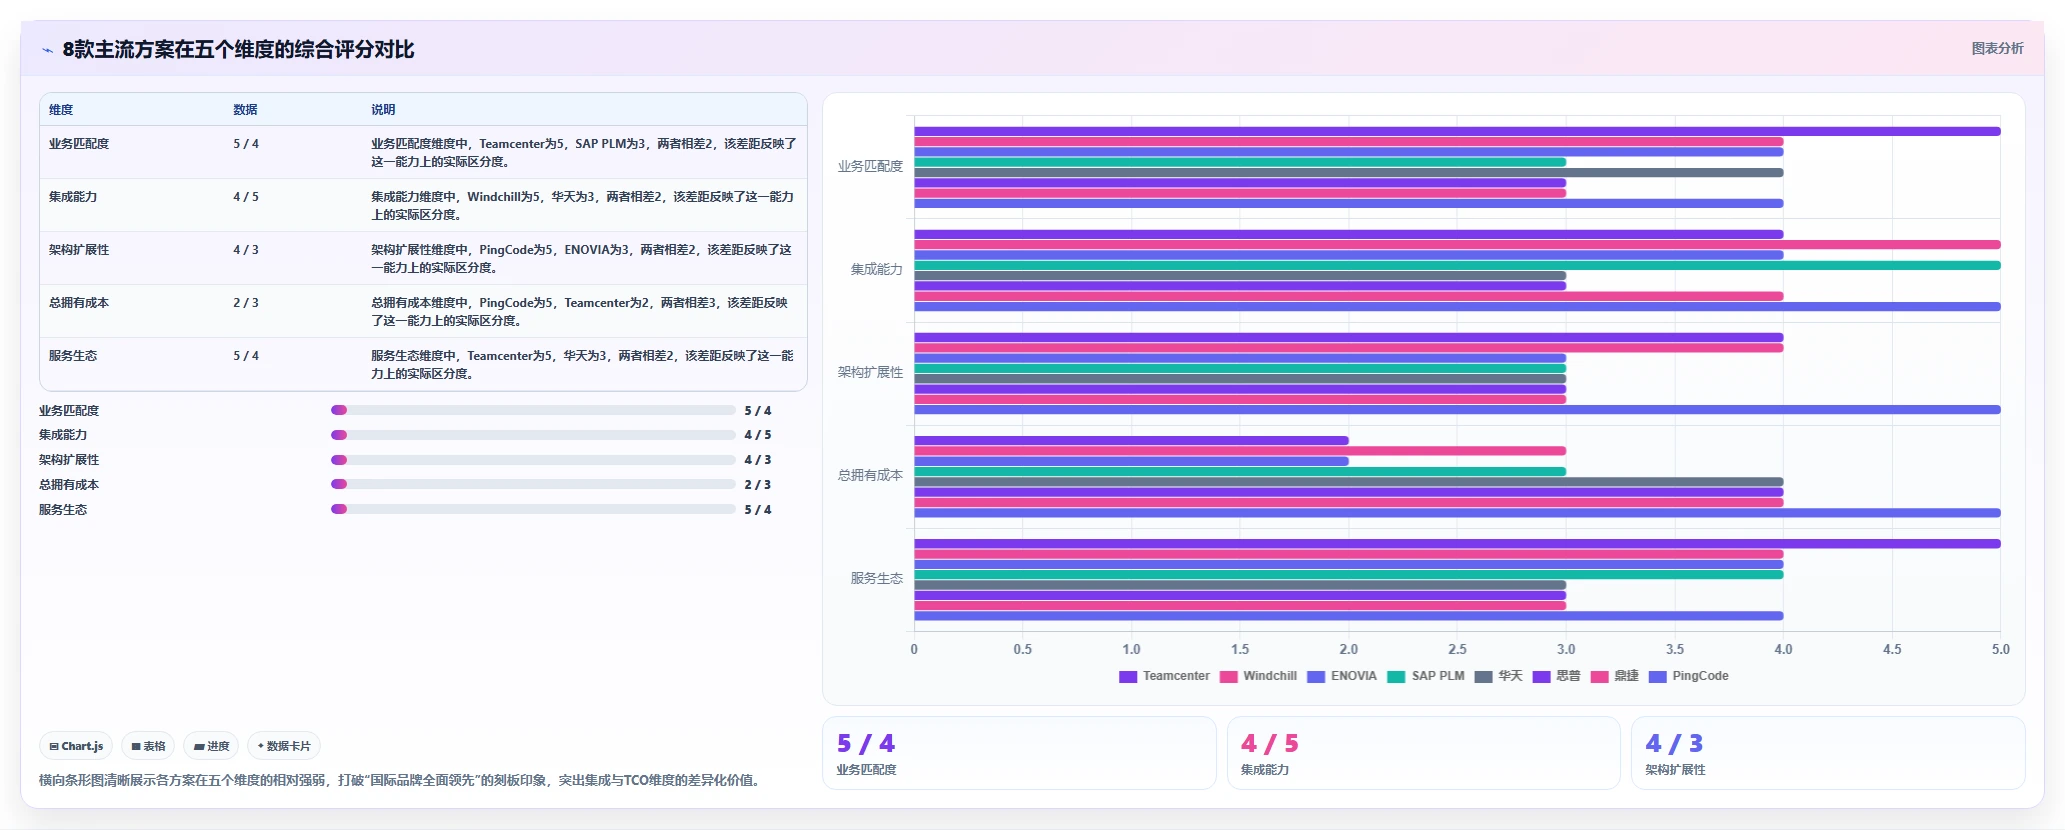Click the 数据卡片 tag
This screenshot has height=830, width=2065.
(284, 746)
